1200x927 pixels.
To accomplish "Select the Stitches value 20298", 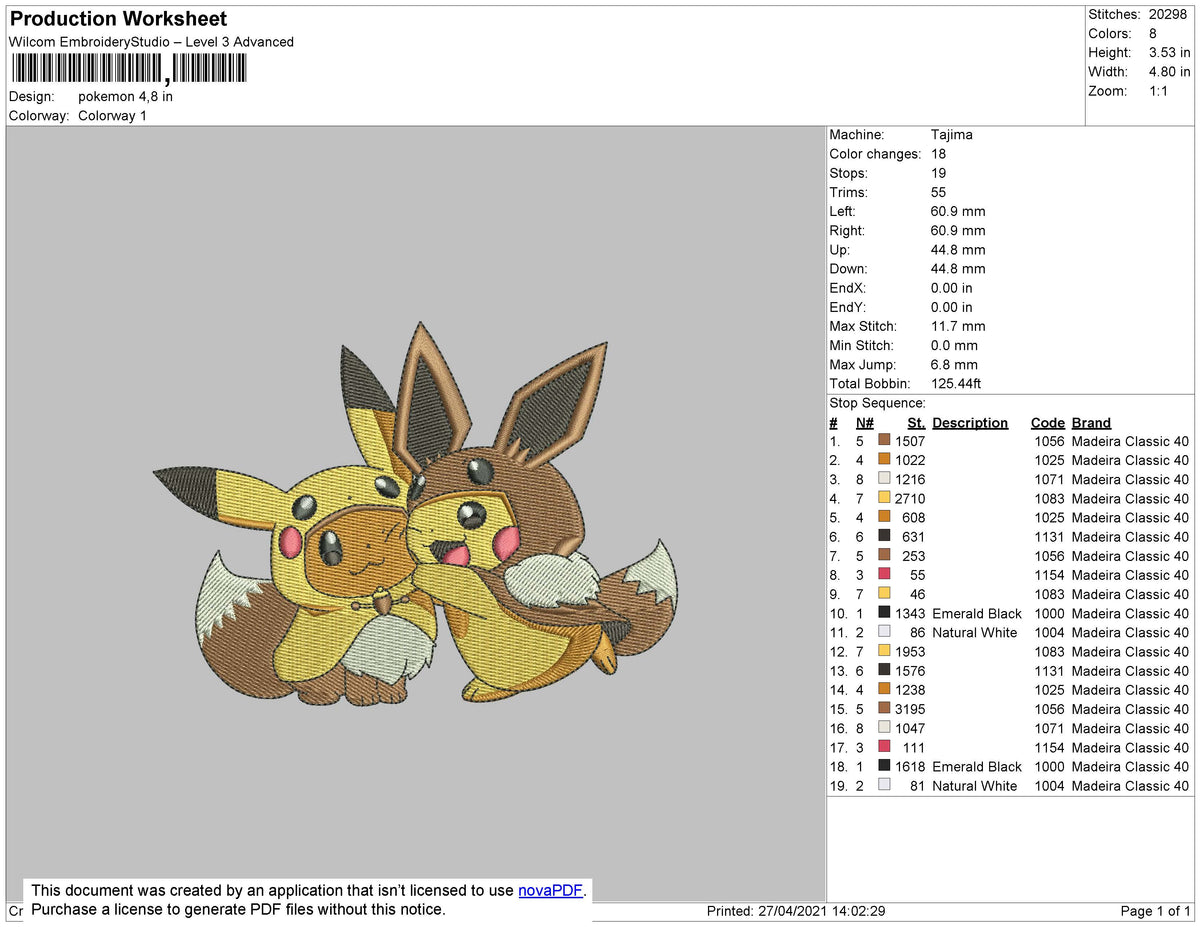I will pos(1169,14).
